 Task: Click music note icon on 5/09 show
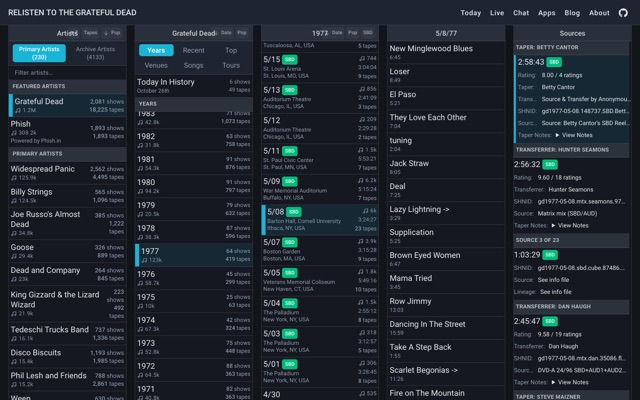tap(361, 180)
